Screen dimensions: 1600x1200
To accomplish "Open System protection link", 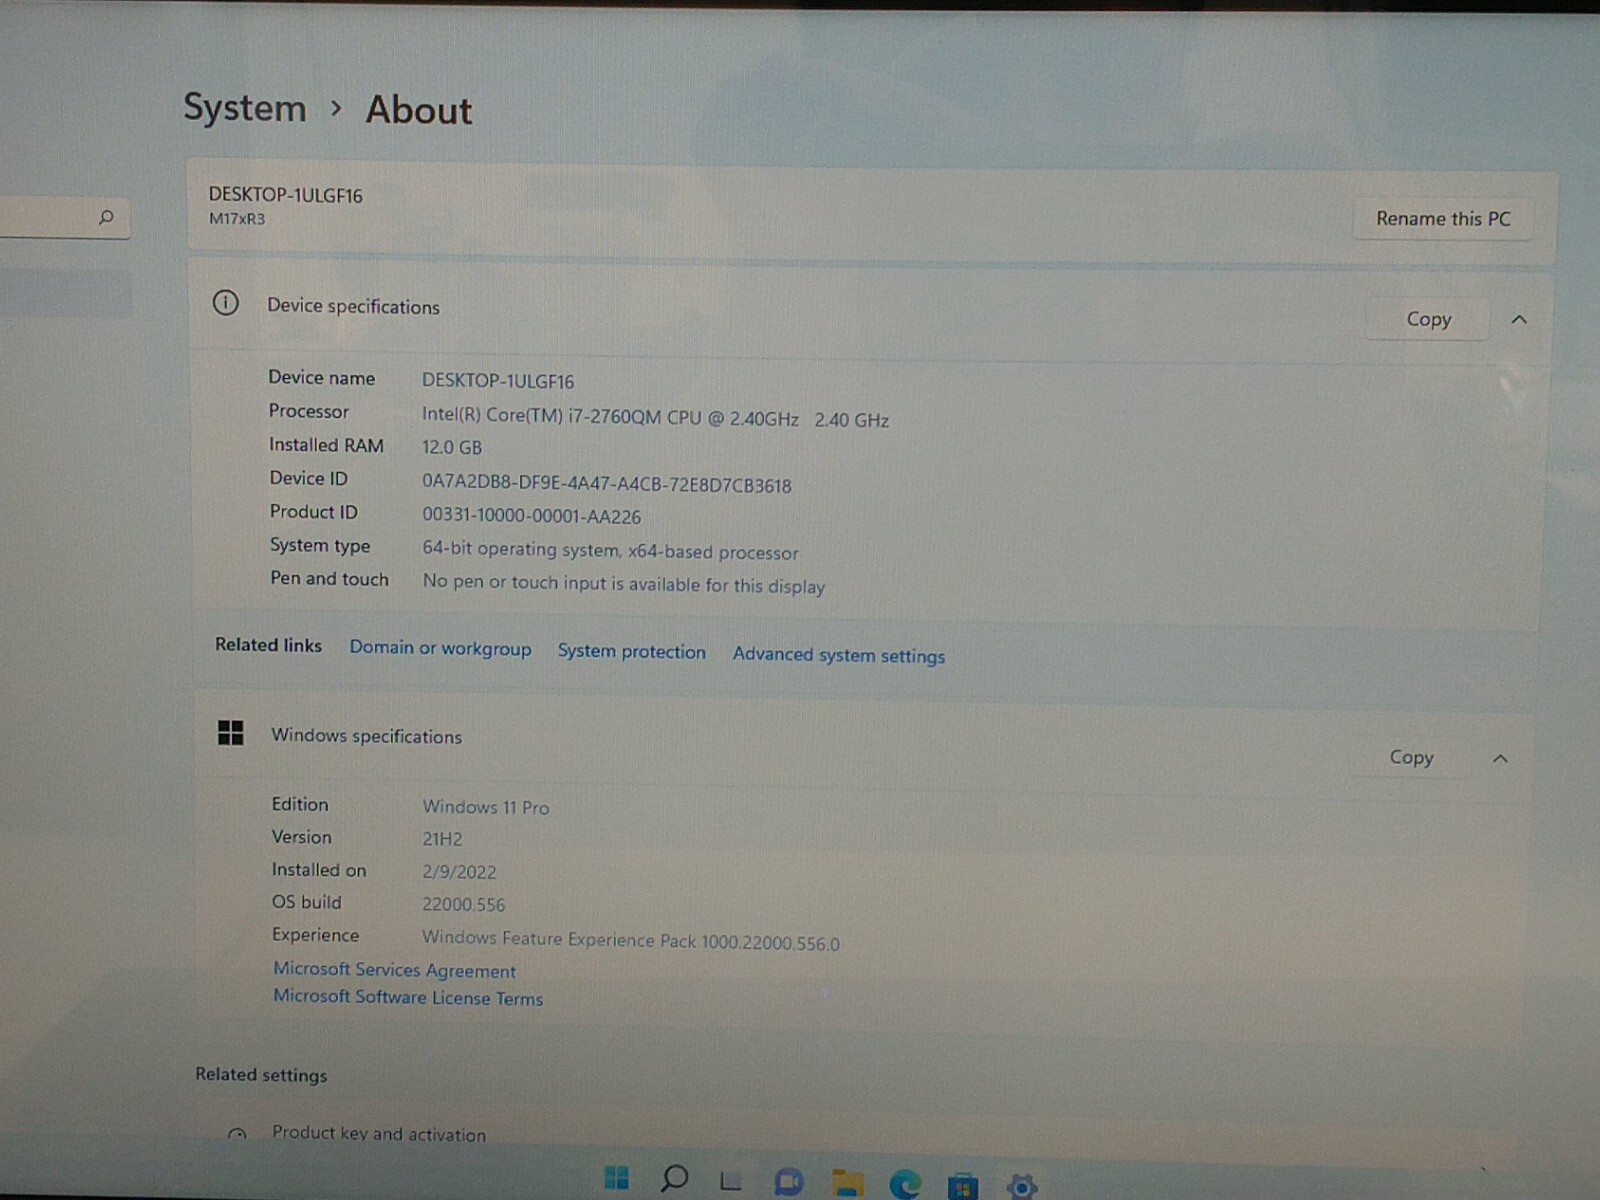I will pyautogui.click(x=631, y=651).
